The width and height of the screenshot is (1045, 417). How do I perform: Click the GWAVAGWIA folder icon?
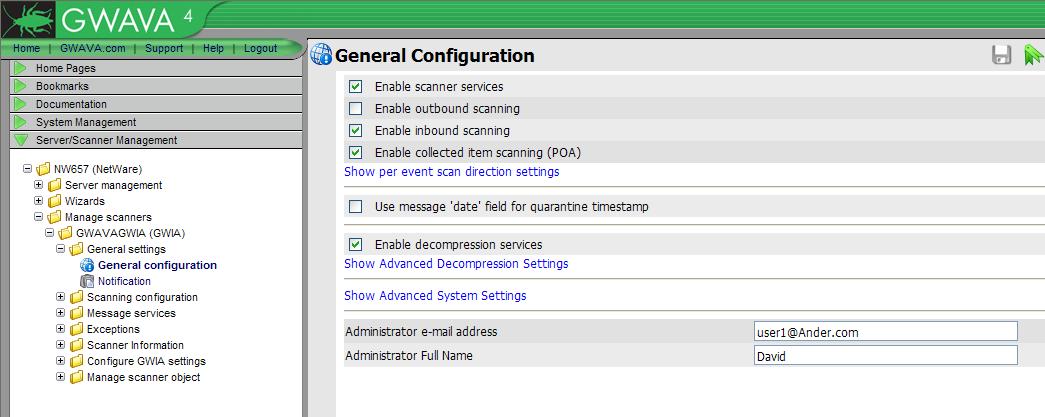click(65, 233)
